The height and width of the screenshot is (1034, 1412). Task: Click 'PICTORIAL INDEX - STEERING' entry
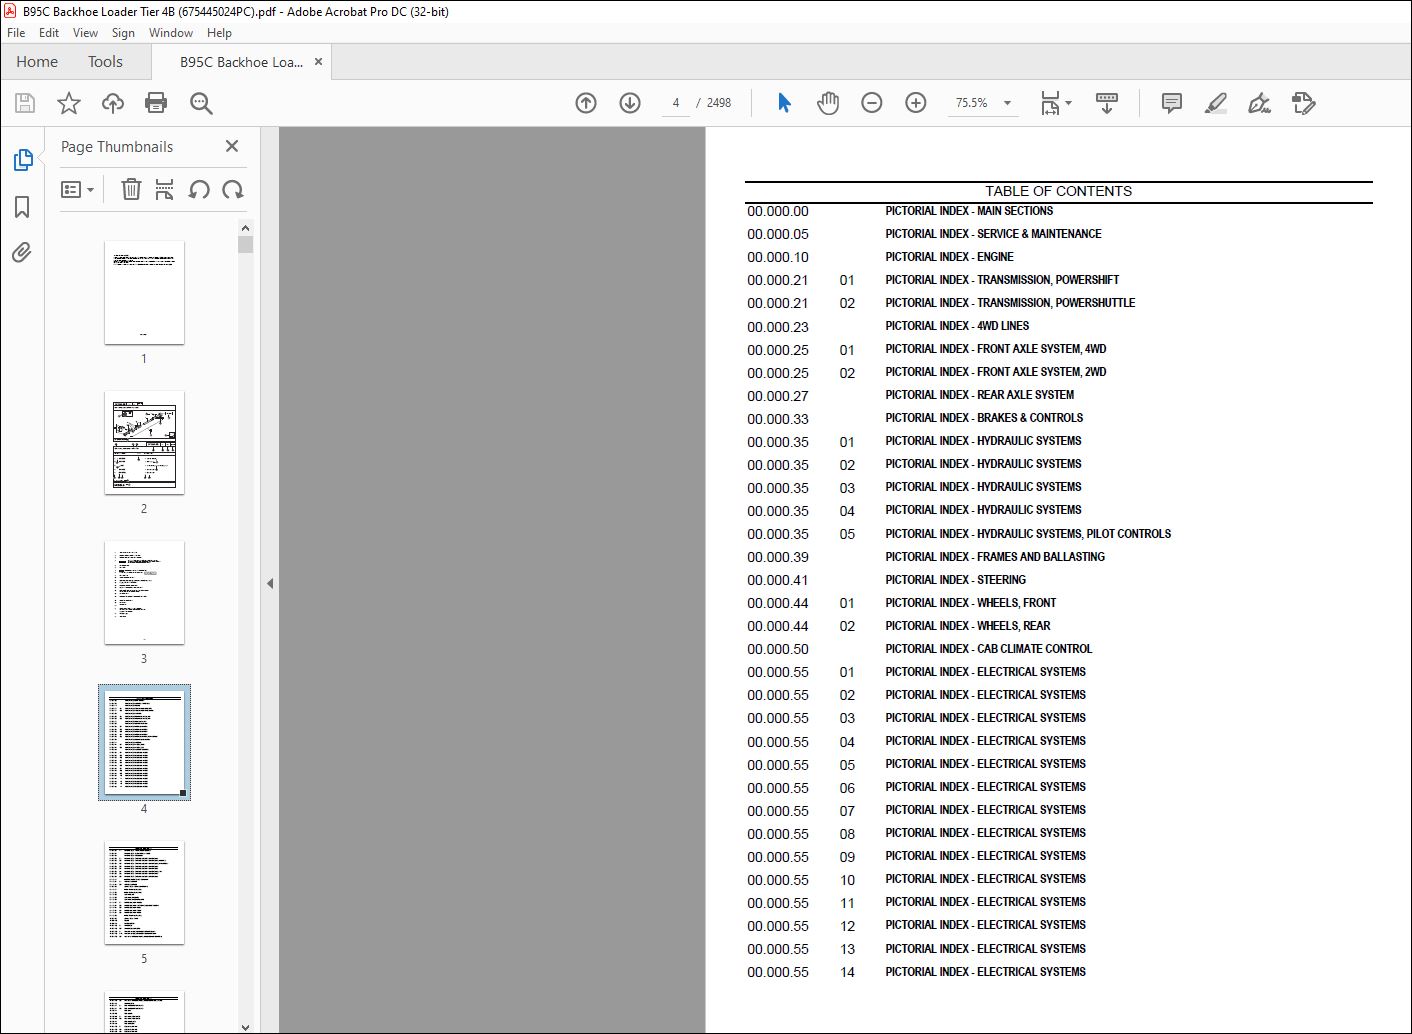(955, 580)
